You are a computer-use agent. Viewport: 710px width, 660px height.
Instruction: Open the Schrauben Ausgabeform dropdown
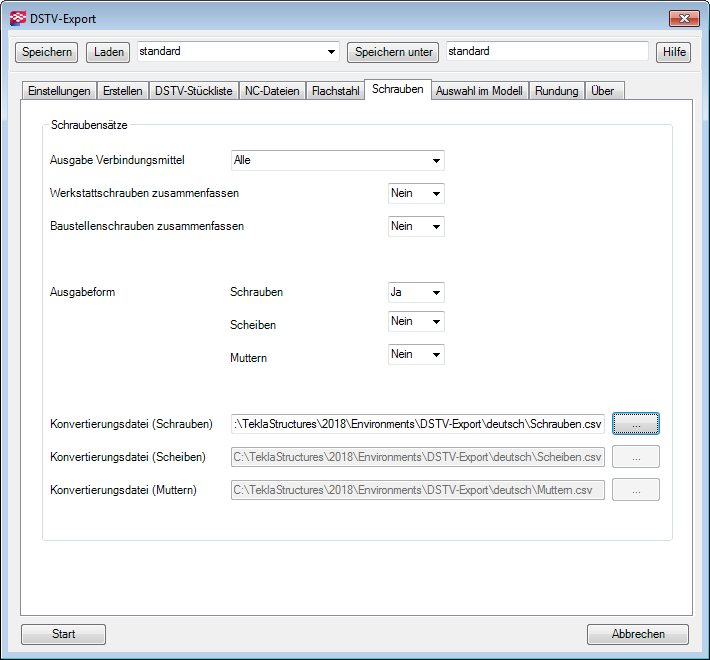416,292
